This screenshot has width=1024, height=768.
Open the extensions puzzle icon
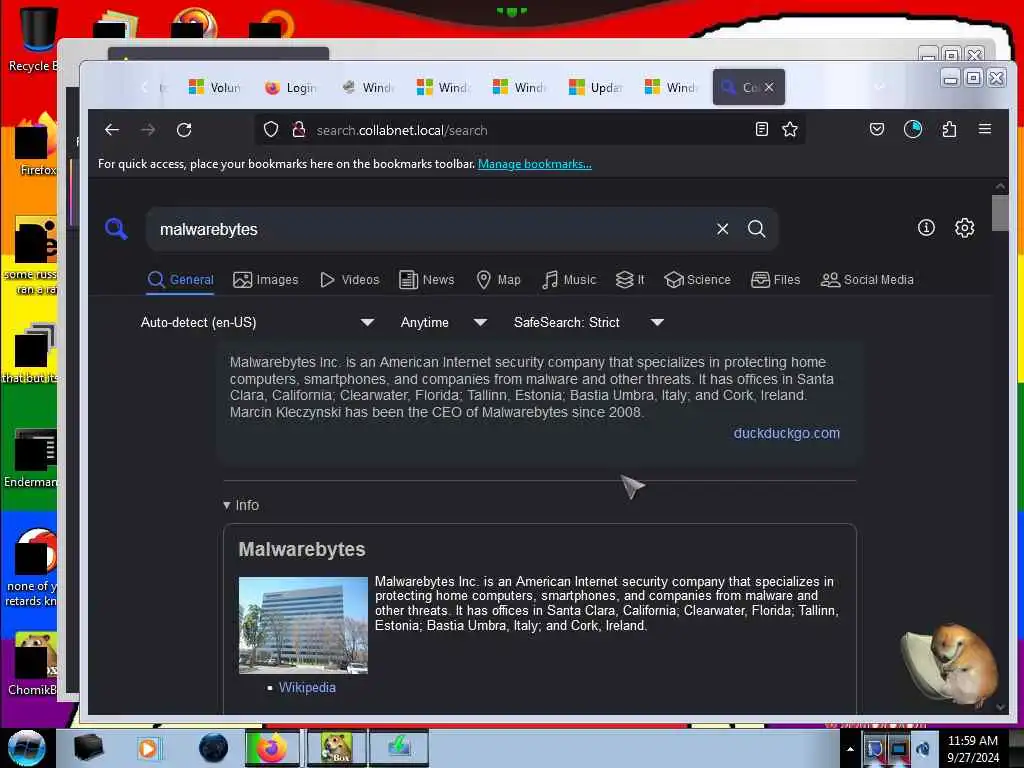(950, 129)
